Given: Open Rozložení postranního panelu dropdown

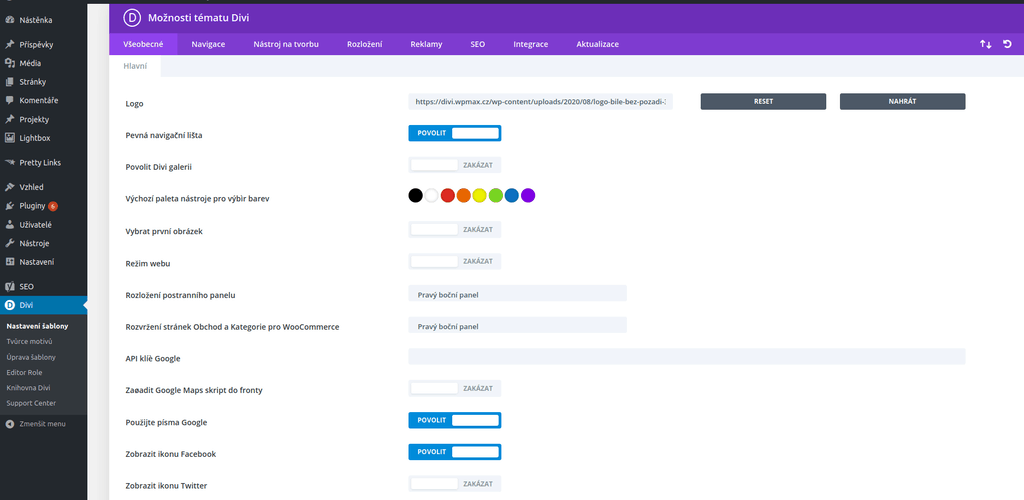Looking at the screenshot, I should pos(517,293).
